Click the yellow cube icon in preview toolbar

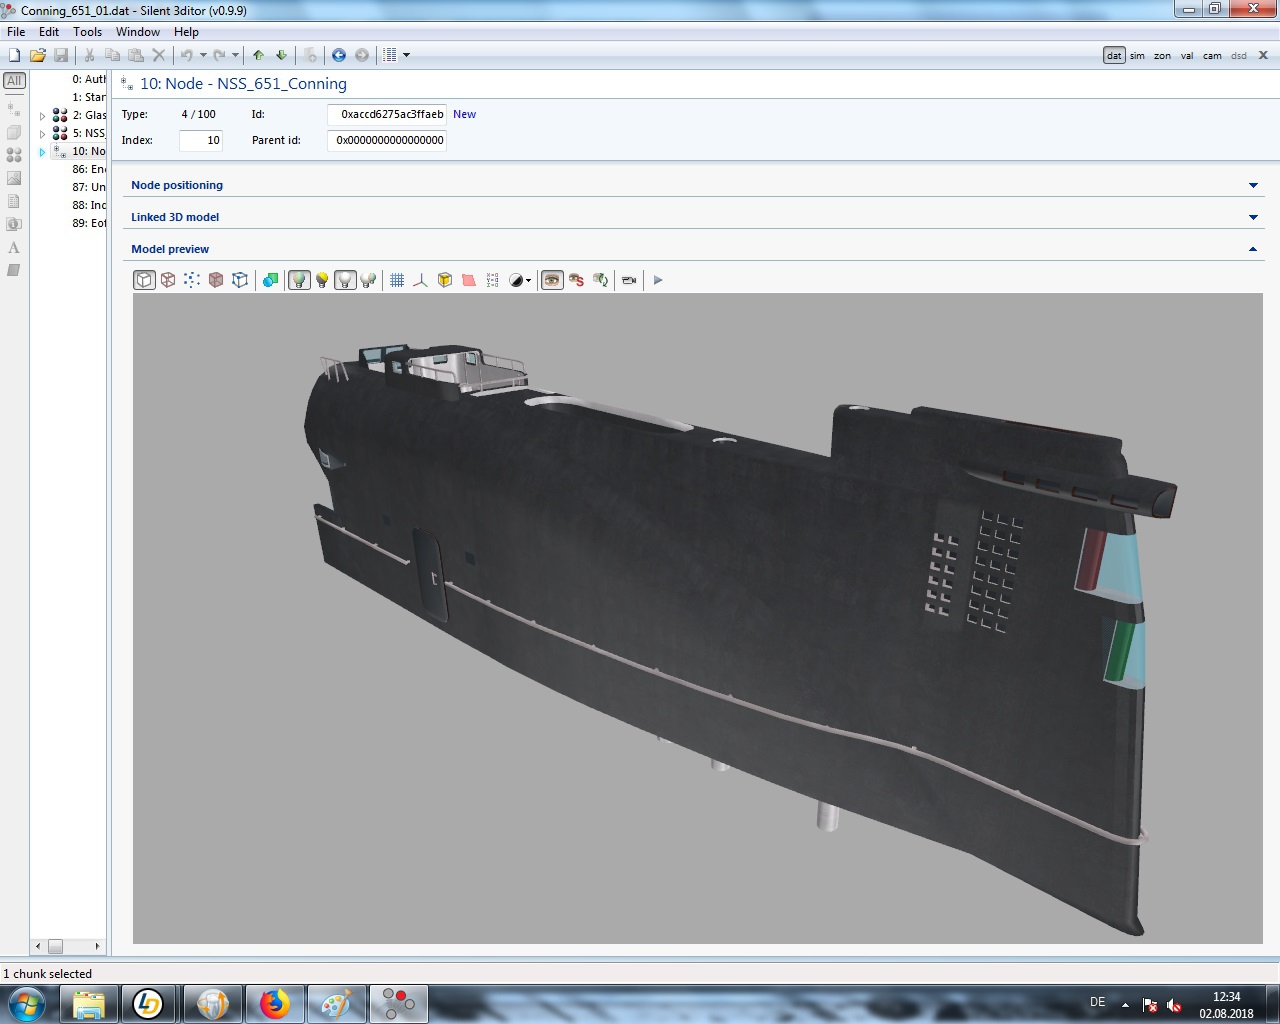point(445,280)
